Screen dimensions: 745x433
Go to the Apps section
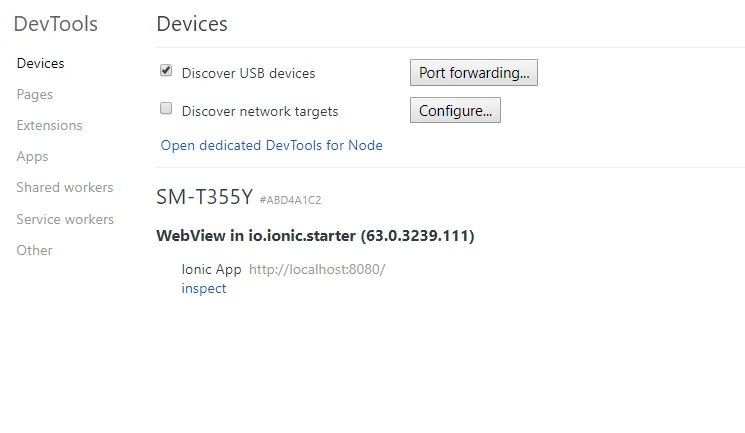coord(32,156)
